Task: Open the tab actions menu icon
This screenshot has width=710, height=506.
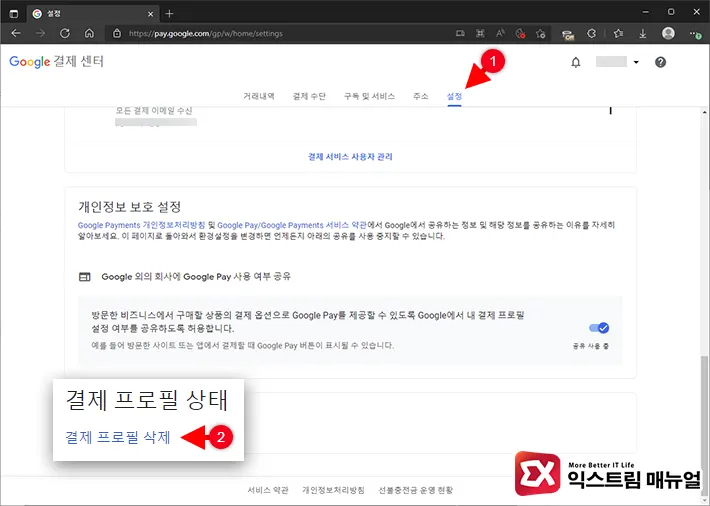Action: 14,14
